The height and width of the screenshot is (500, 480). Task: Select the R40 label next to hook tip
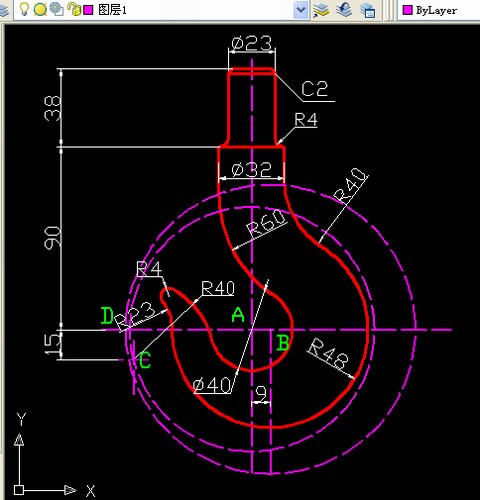click(218, 288)
